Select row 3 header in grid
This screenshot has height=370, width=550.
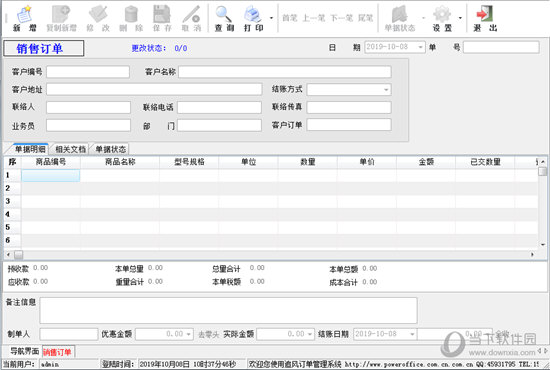click(x=13, y=201)
